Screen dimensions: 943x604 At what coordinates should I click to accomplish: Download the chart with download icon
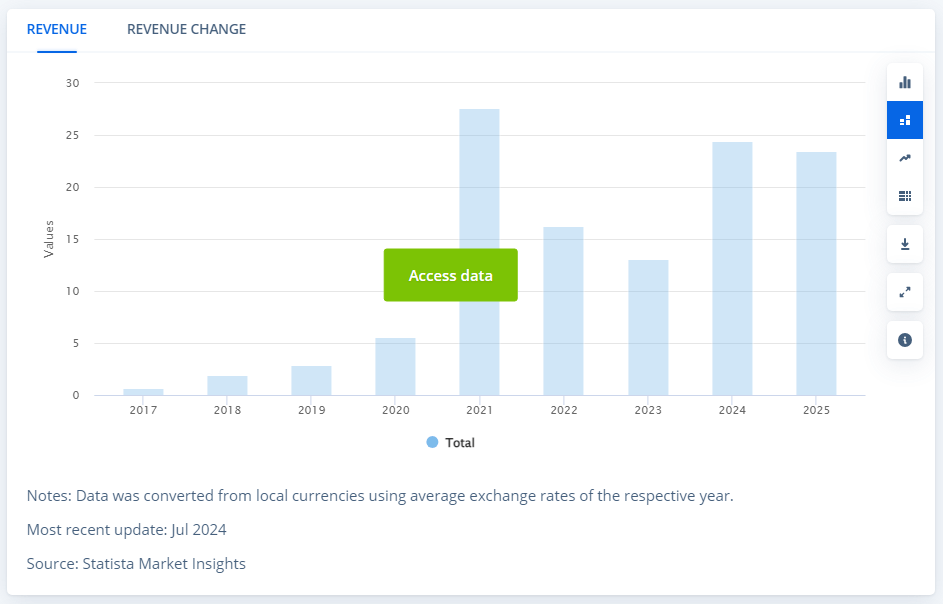(905, 244)
